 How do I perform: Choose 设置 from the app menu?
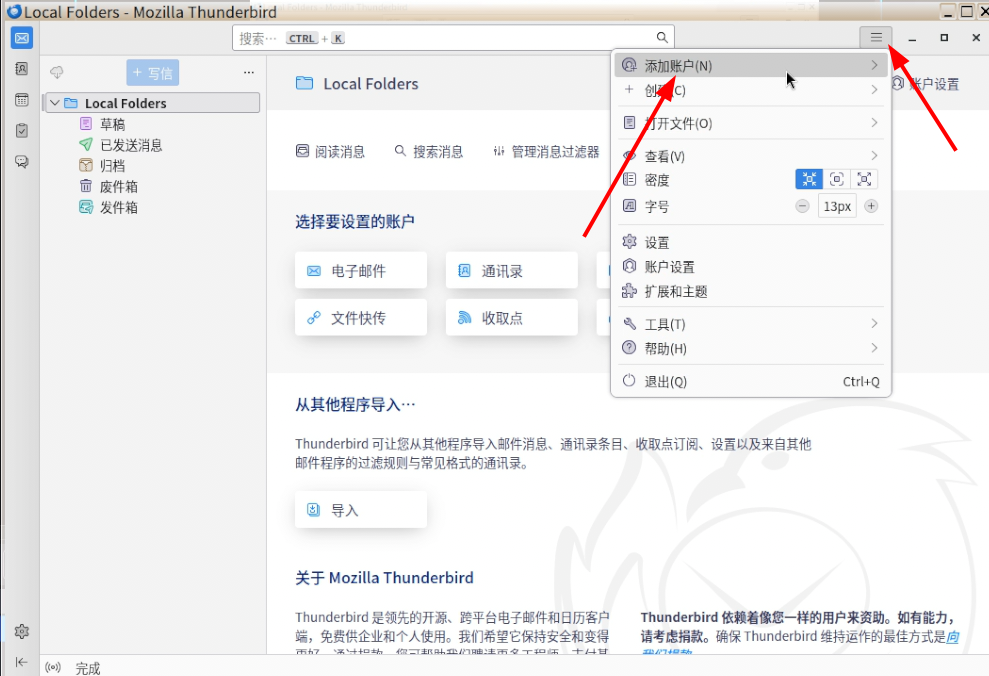(751, 243)
